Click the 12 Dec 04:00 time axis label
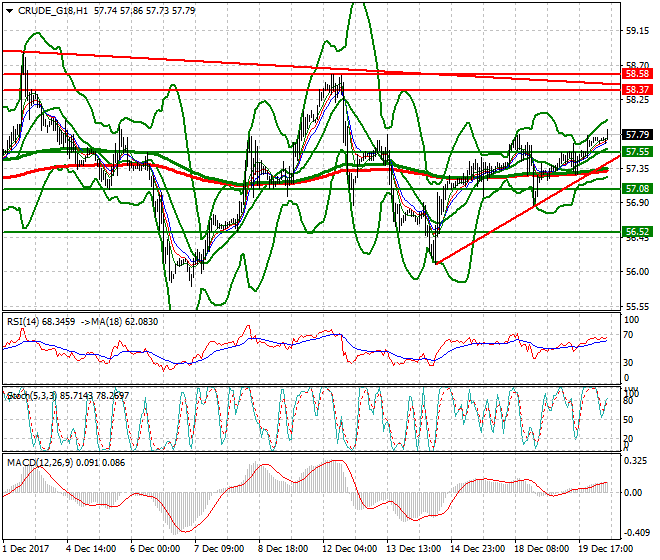660x560 pixels. coord(349,549)
